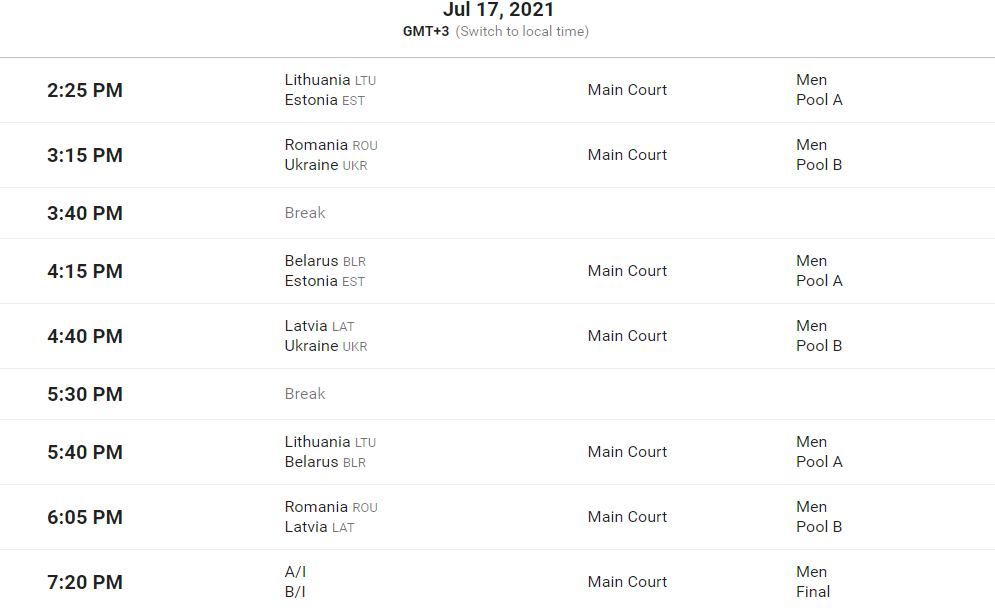The width and height of the screenshot is (995, 612).
Task: Open Romania team in 3:15 PM game
Action: coord(316,145)
